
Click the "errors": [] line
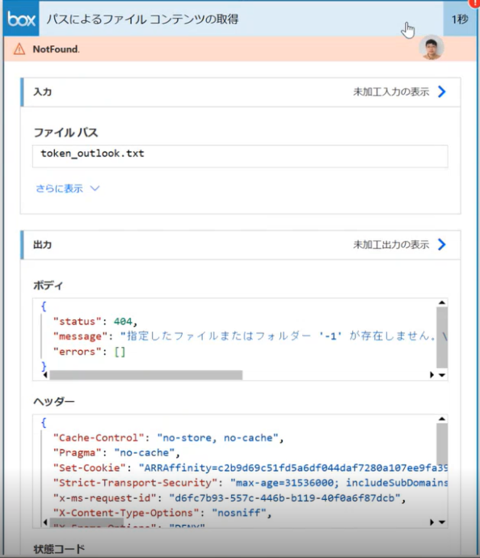click(x=89, y=352)
